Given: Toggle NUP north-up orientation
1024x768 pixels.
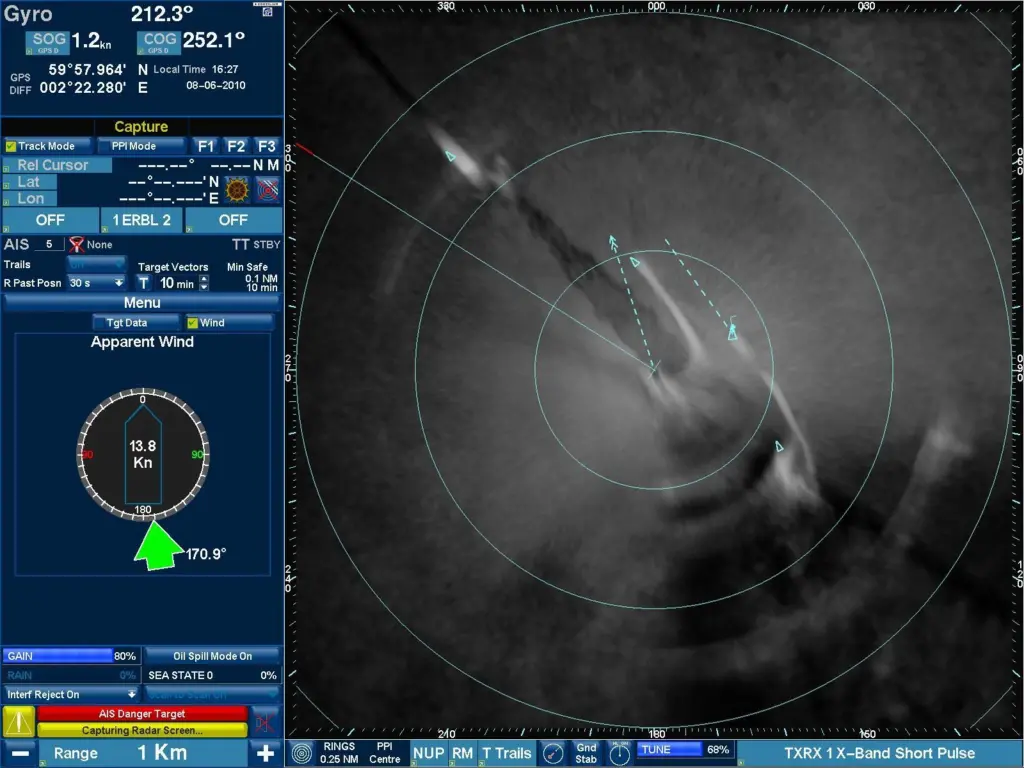Looking at the screenshot, I should (x=428, y=753).
